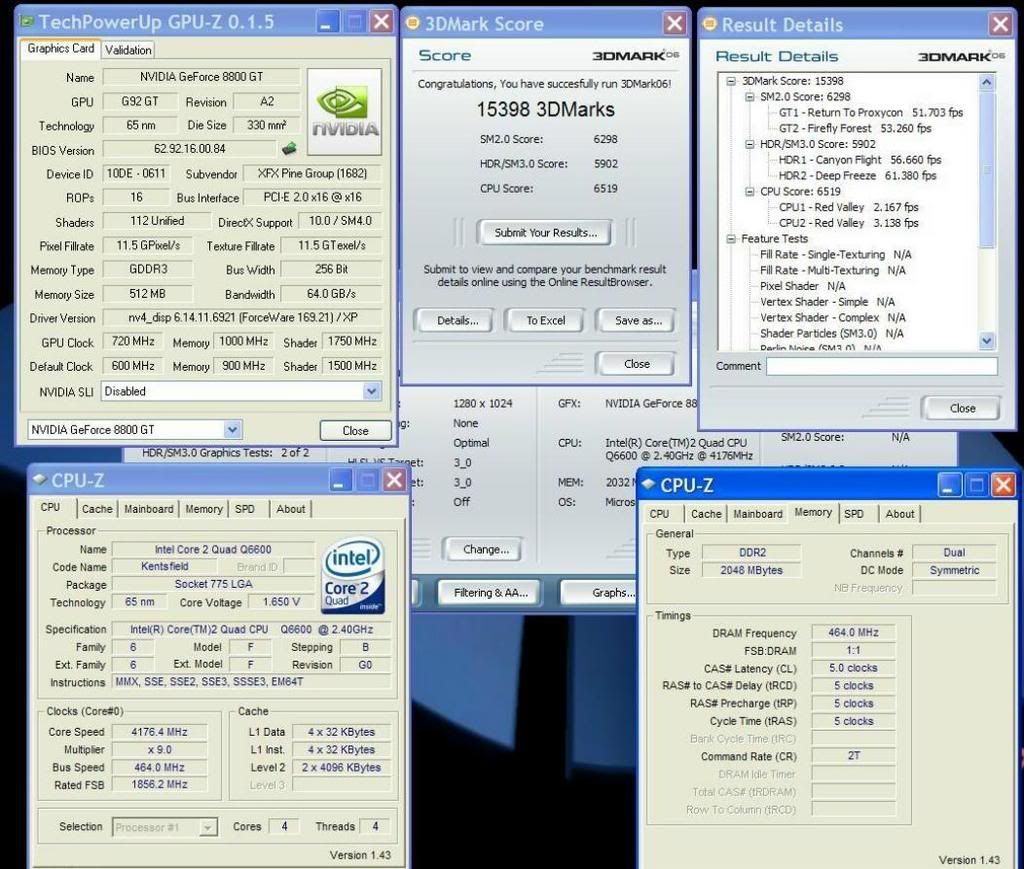Click the Save as button
The image size is (1024, 869).
click(638, 321)
